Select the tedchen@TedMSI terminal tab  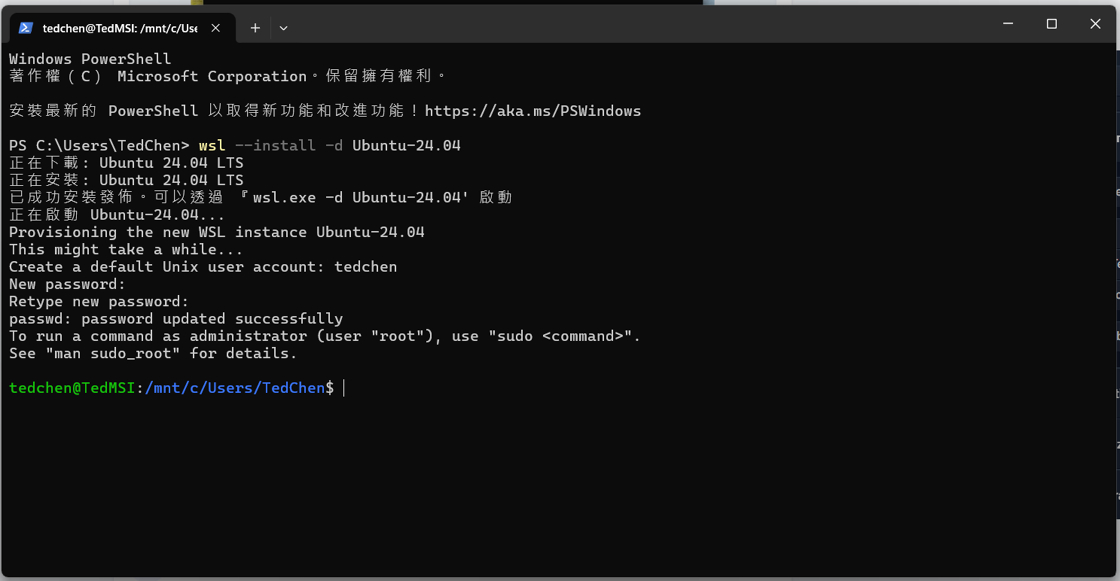point(119,28)
